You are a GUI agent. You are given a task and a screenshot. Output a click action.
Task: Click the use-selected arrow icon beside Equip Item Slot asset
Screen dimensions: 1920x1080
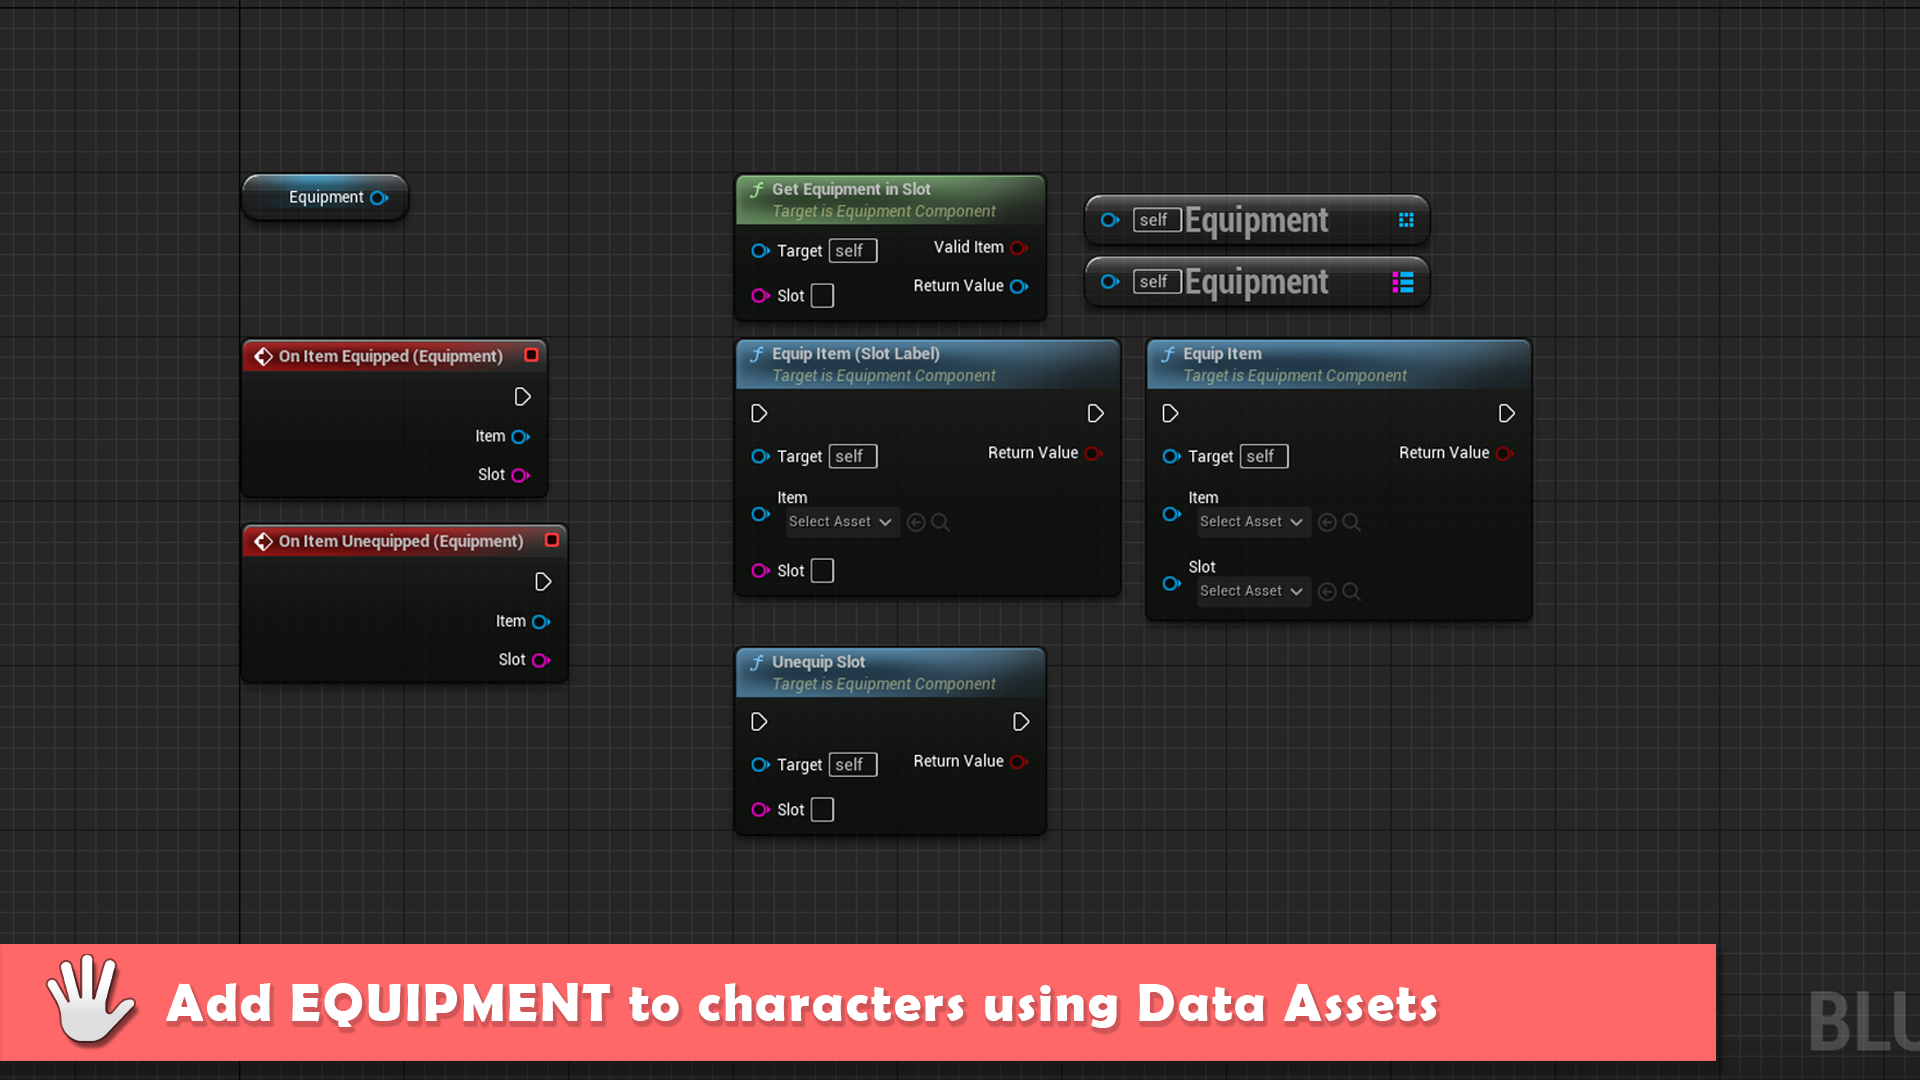[x=1327, y=592]
